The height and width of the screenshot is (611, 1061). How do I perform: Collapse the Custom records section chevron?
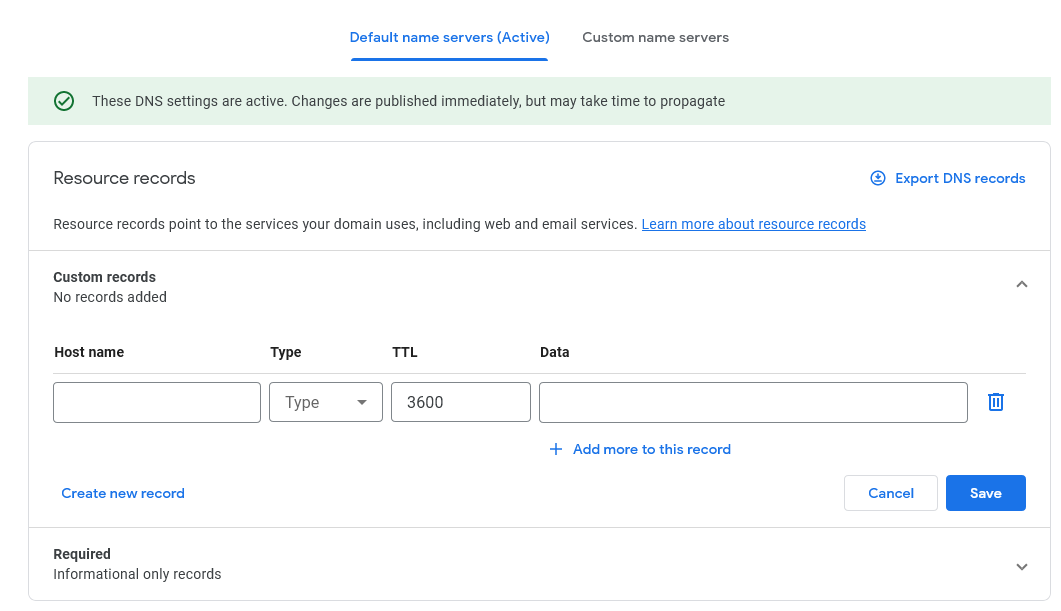tap(1021, 285)
